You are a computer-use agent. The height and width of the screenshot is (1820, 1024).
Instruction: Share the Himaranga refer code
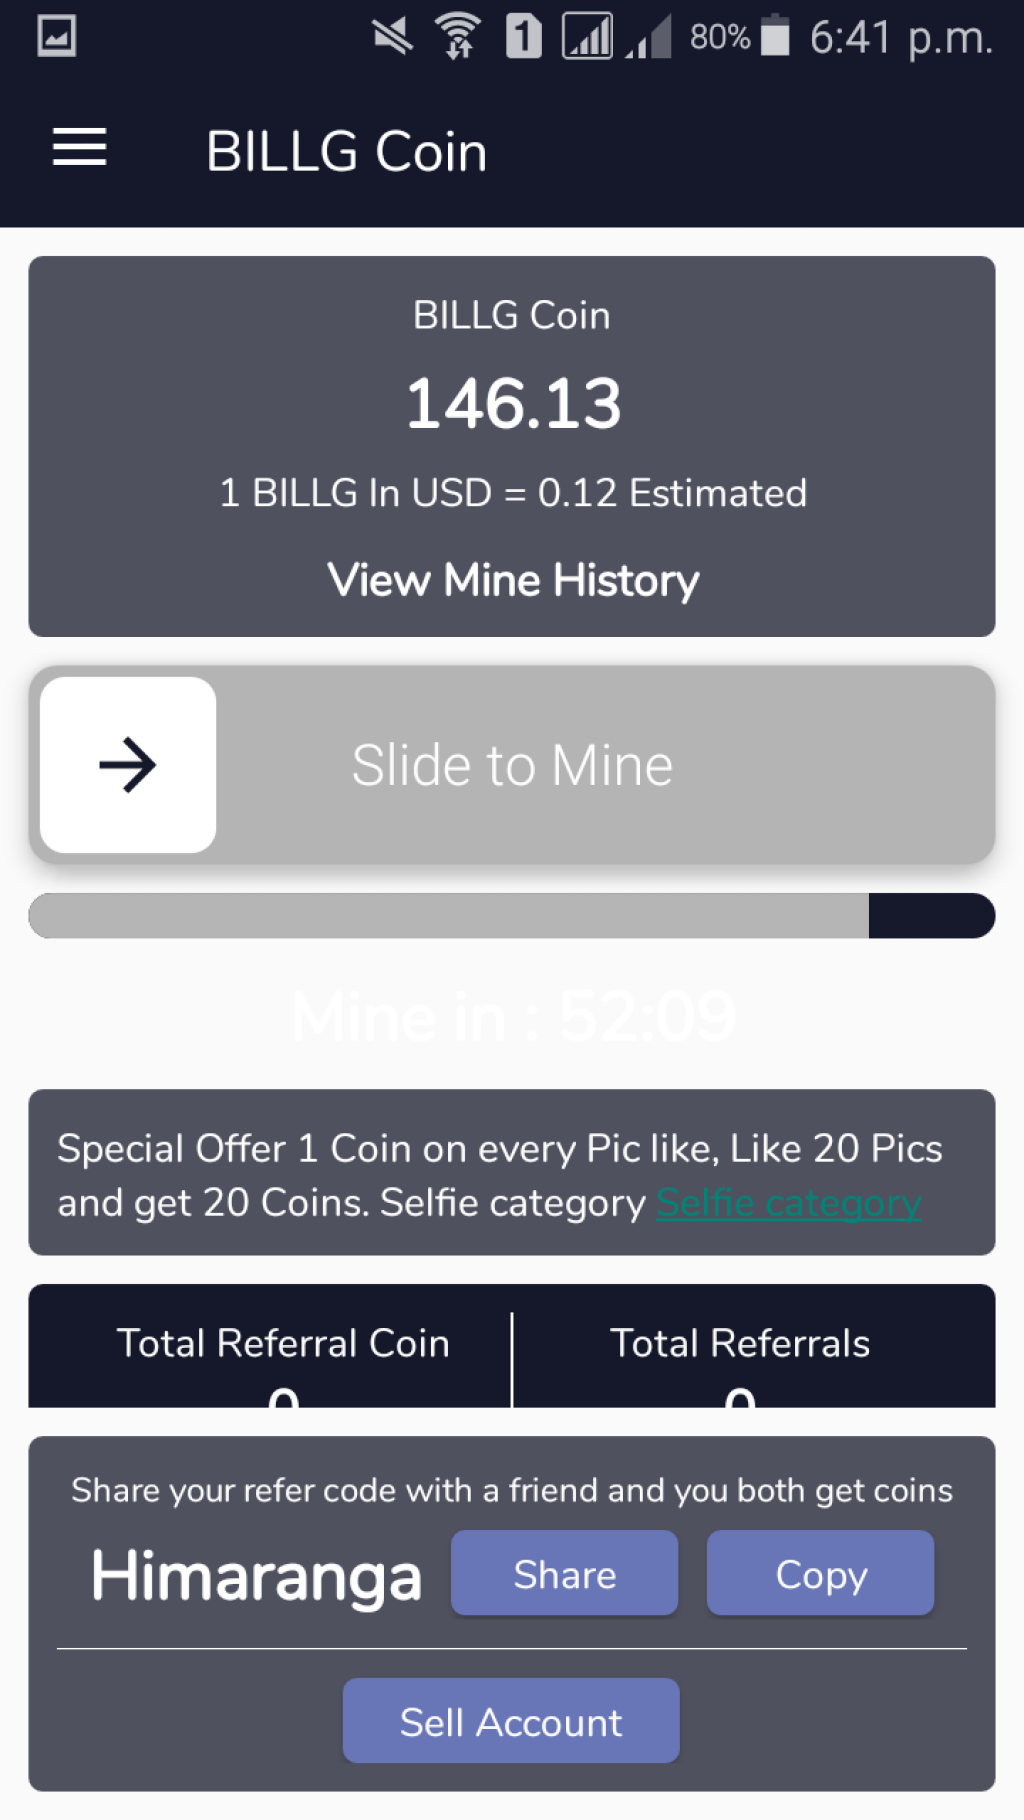pos(565,1573)
